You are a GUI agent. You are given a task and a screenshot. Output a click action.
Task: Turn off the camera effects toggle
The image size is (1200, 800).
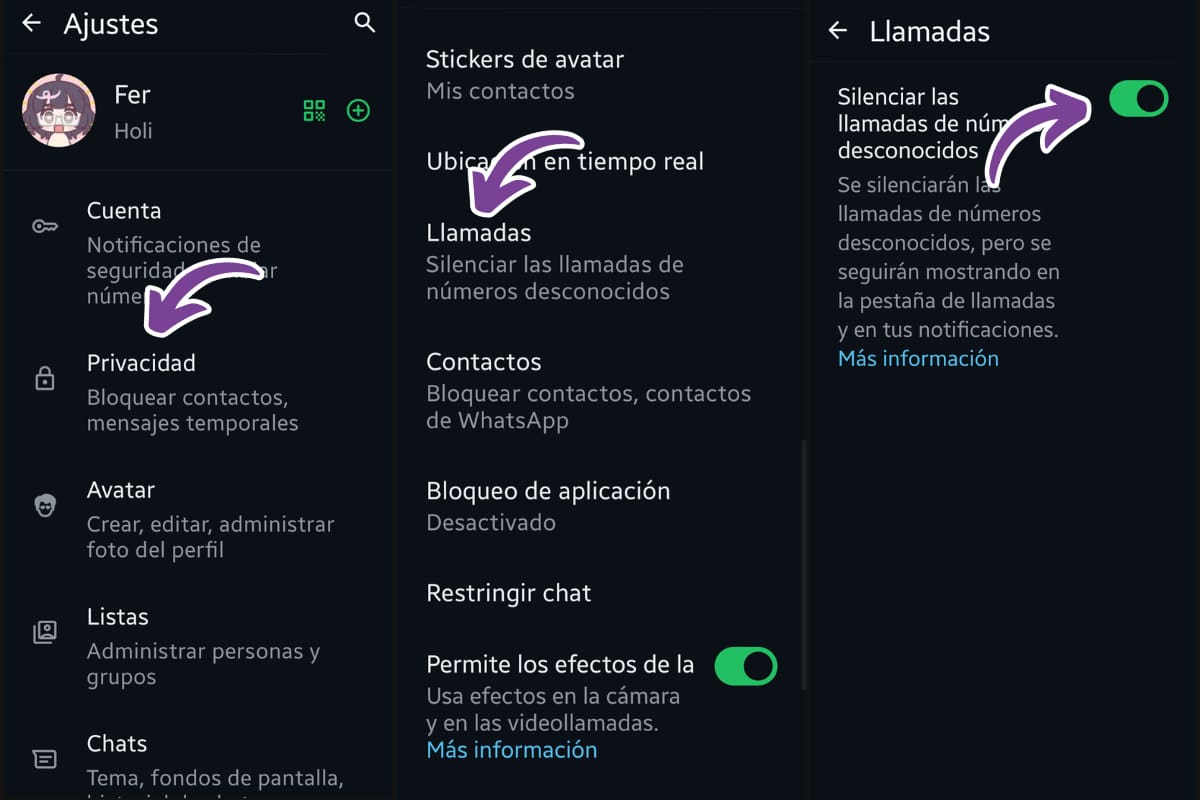(746, 665)
